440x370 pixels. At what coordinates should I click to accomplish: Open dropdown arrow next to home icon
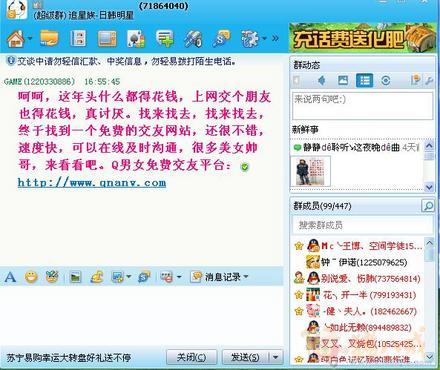[30, 39]
